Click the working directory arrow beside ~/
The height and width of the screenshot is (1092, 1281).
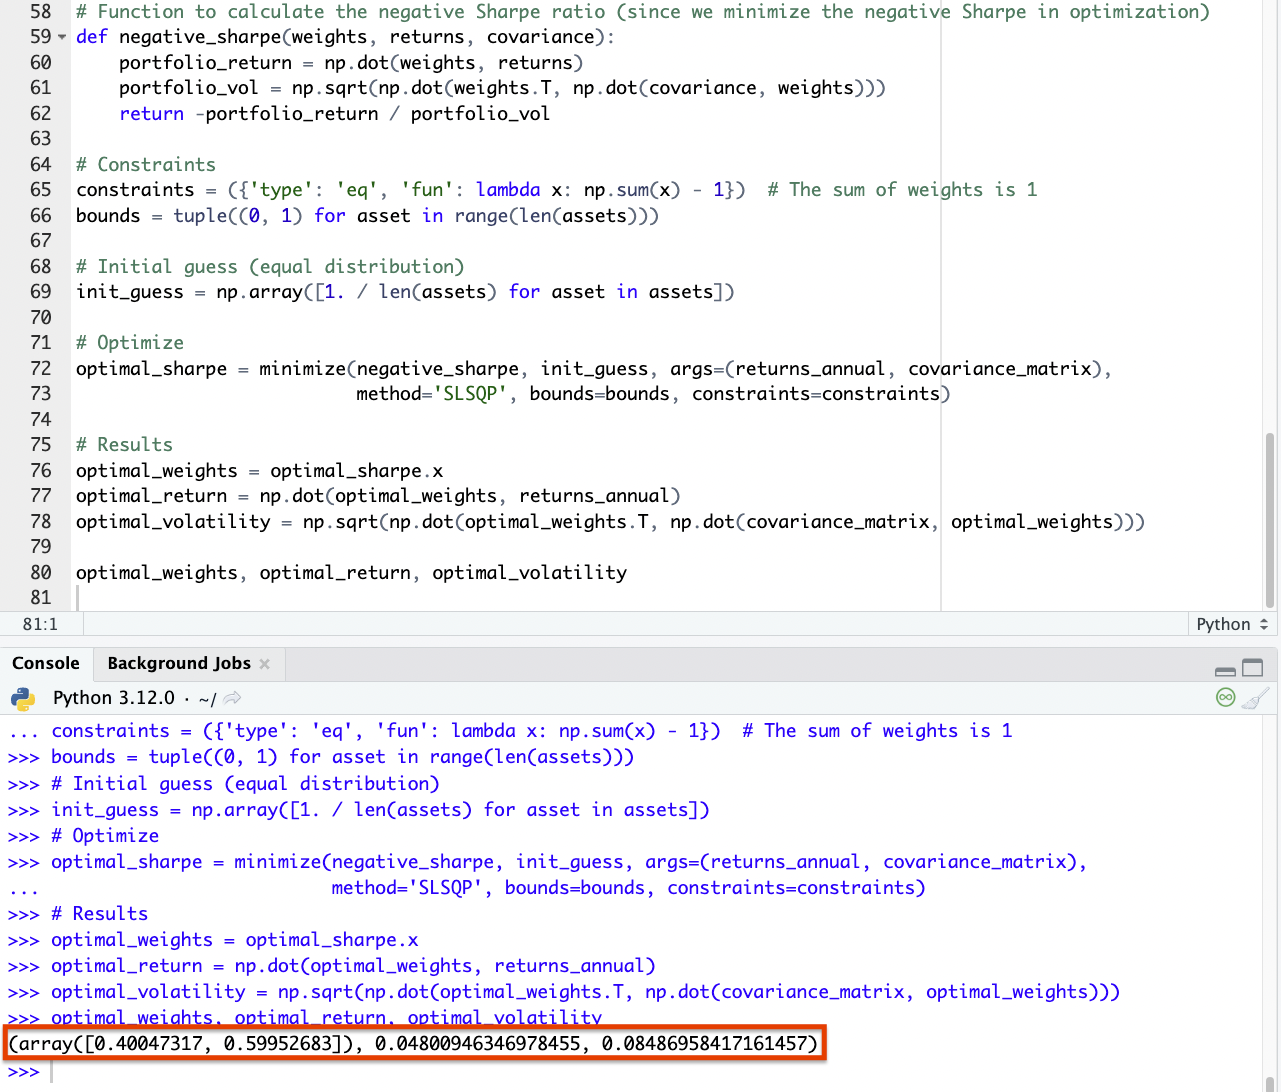(x=232, y=698)
